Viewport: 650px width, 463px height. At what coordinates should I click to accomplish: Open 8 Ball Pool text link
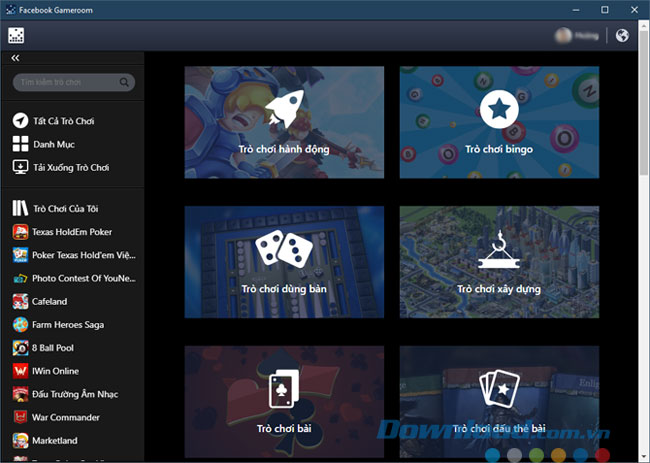point(53,348)
